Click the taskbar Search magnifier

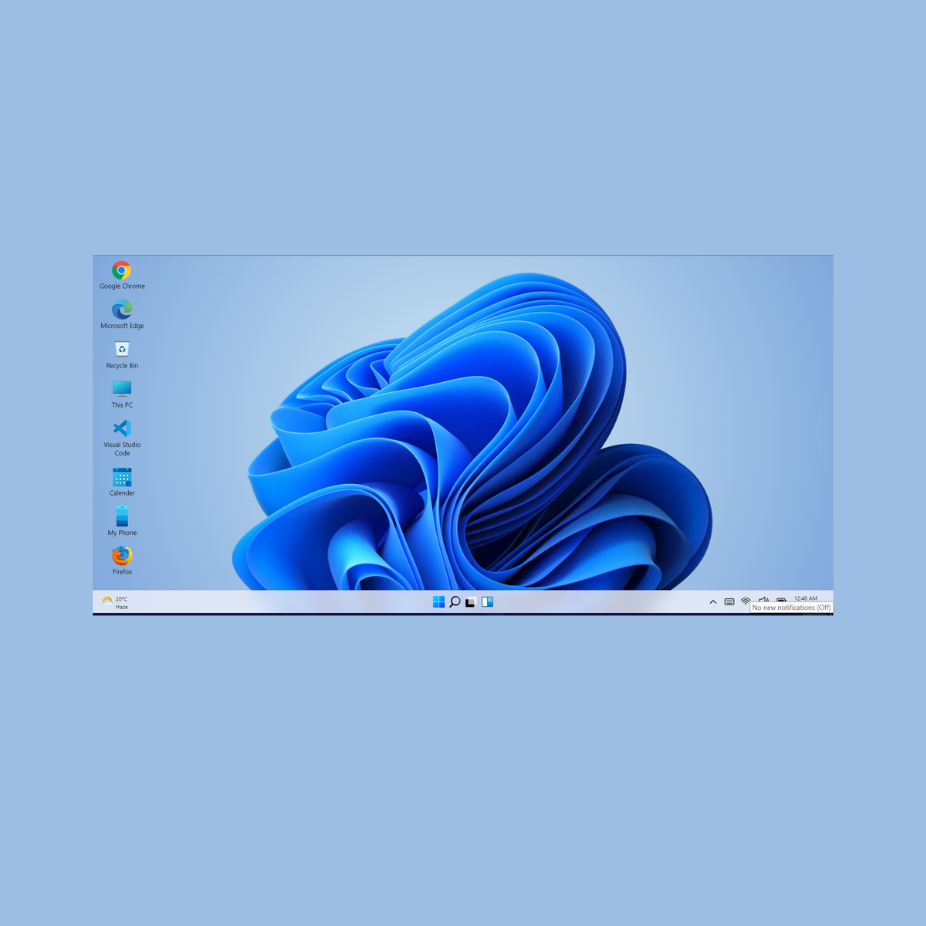click(454, 602)
